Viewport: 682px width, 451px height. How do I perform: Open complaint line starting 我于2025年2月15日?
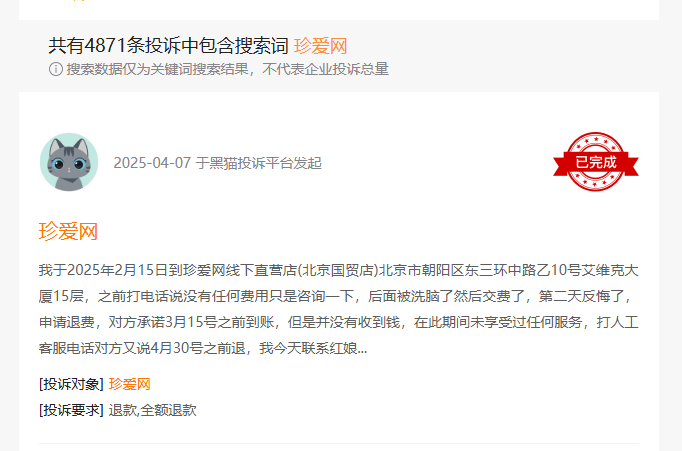click(338, 271)
